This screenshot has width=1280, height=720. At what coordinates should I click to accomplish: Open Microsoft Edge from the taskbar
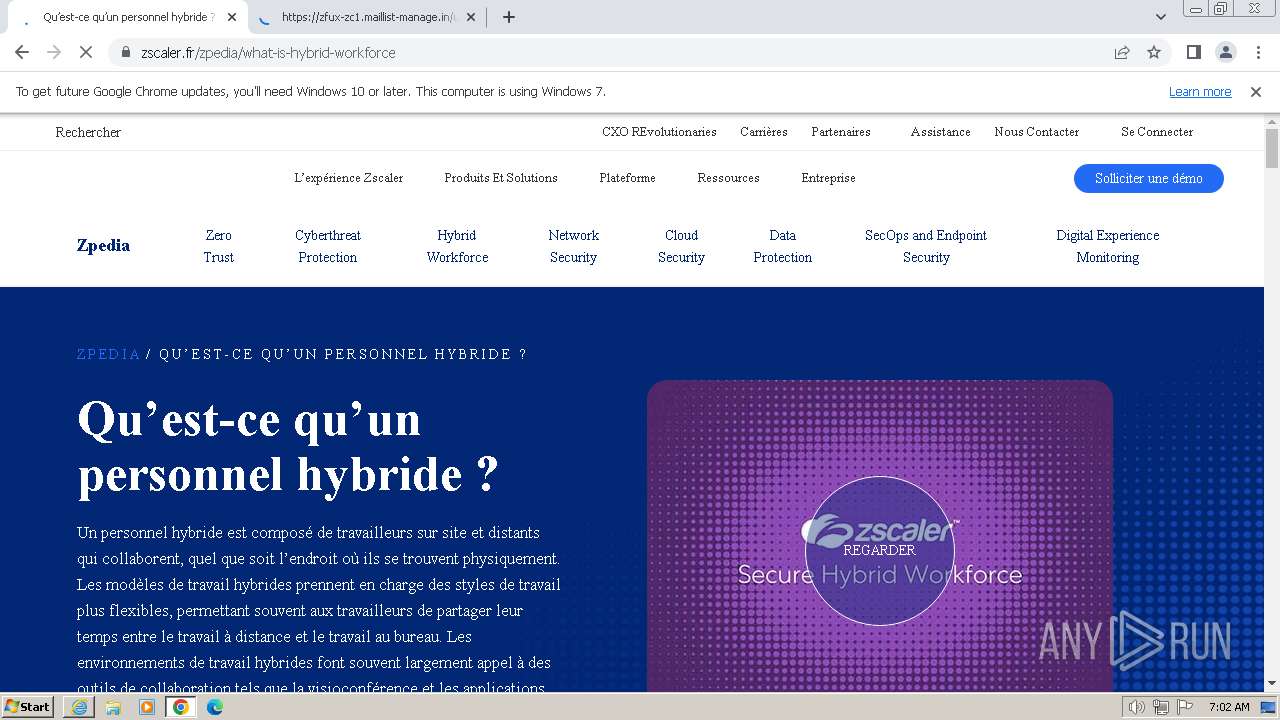(215, 707)
